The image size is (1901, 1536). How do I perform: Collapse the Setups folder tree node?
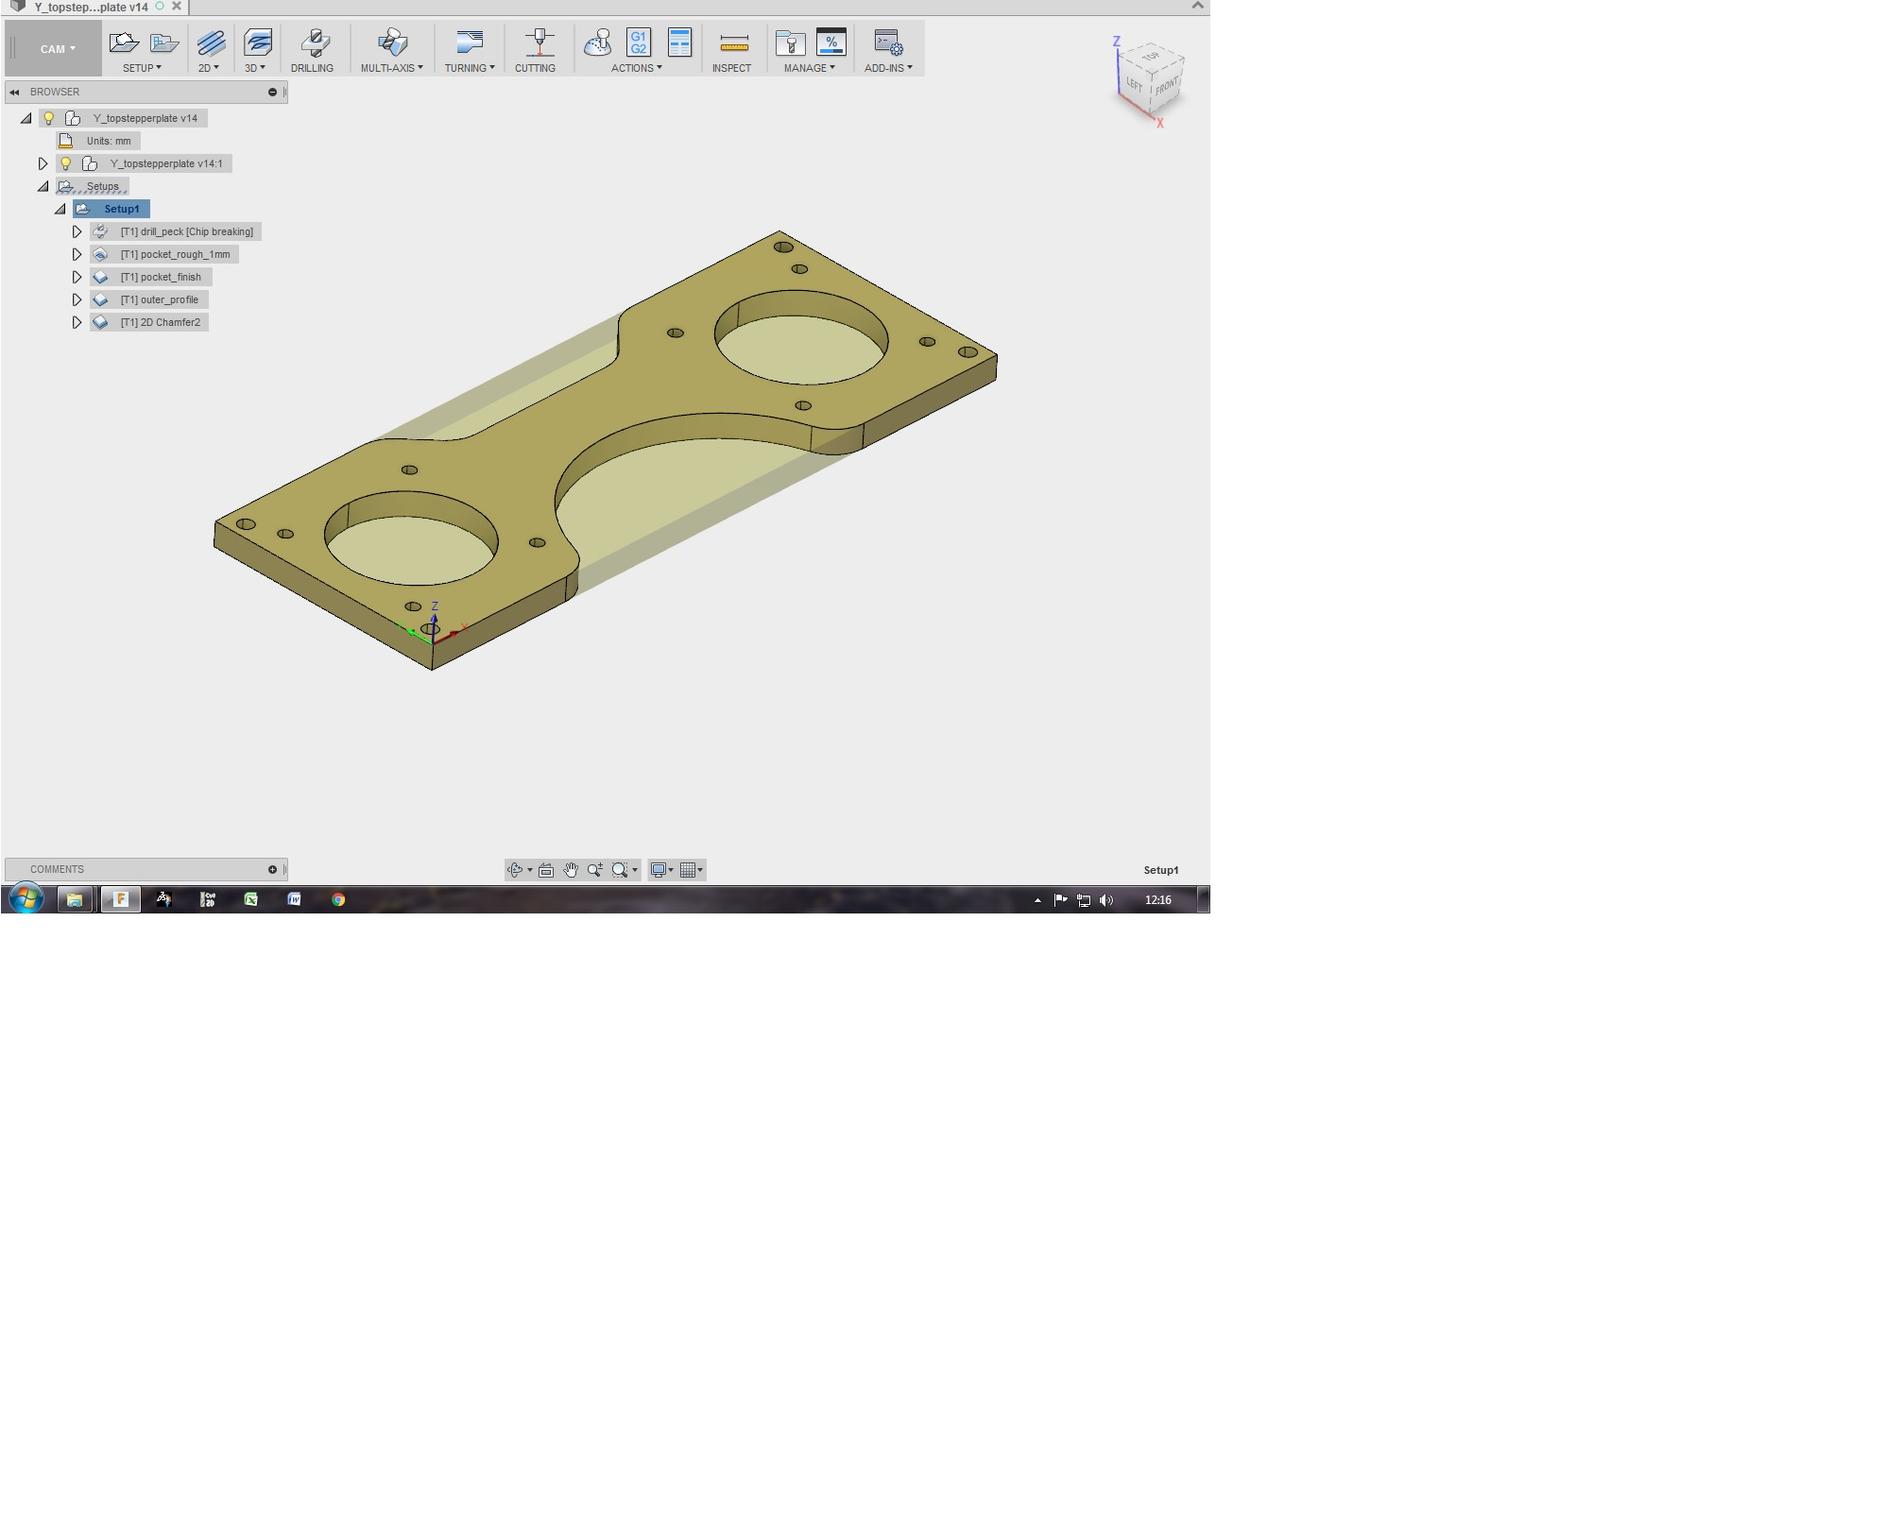pos(43,187)
